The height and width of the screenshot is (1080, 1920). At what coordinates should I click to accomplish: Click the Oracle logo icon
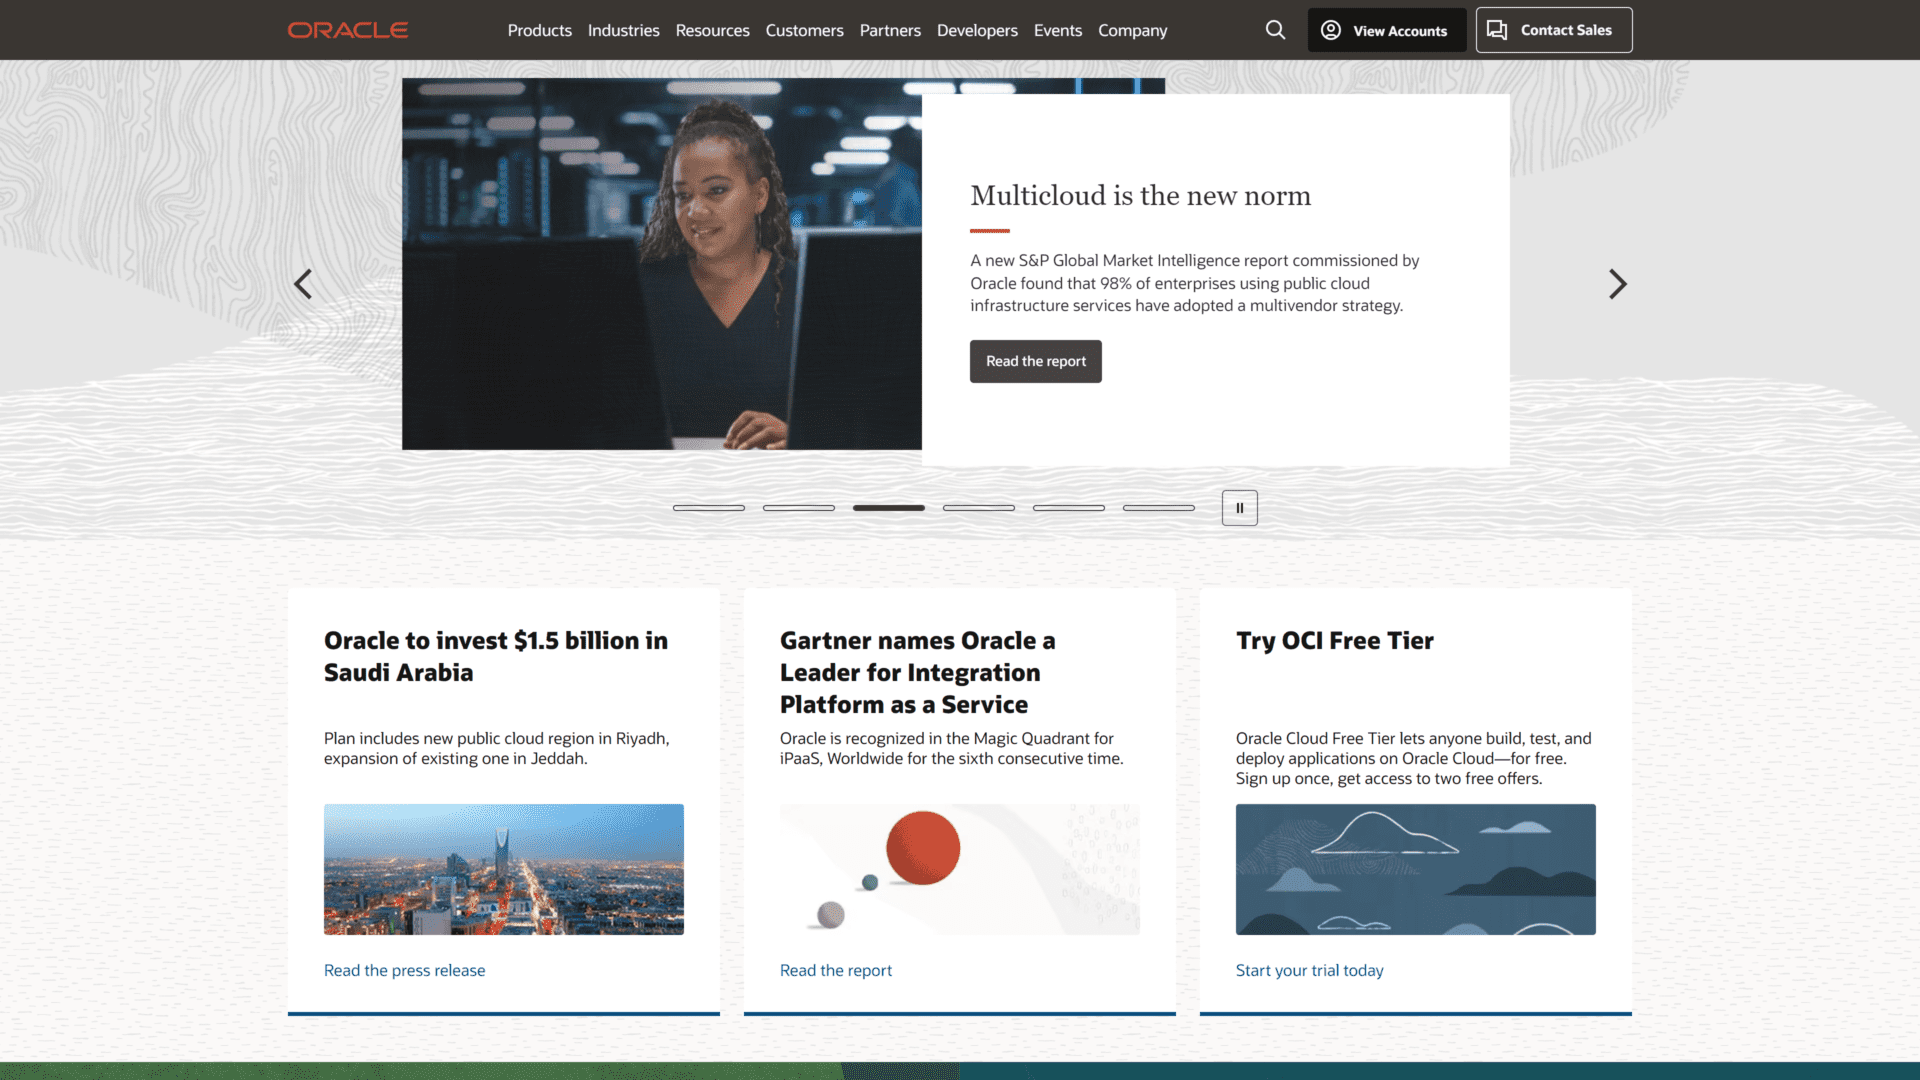pyautogui.click(x=348, y=29)
